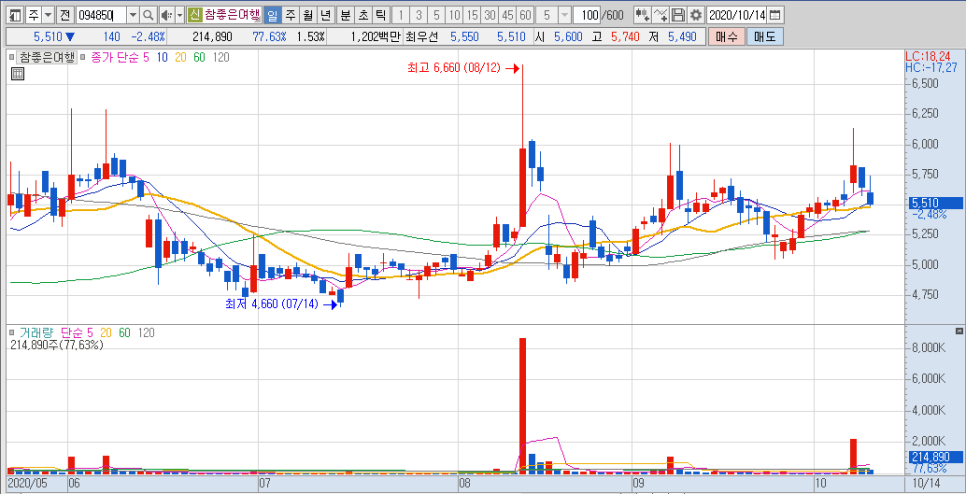Choose the 45 interval button

click(x=508, y=15)
